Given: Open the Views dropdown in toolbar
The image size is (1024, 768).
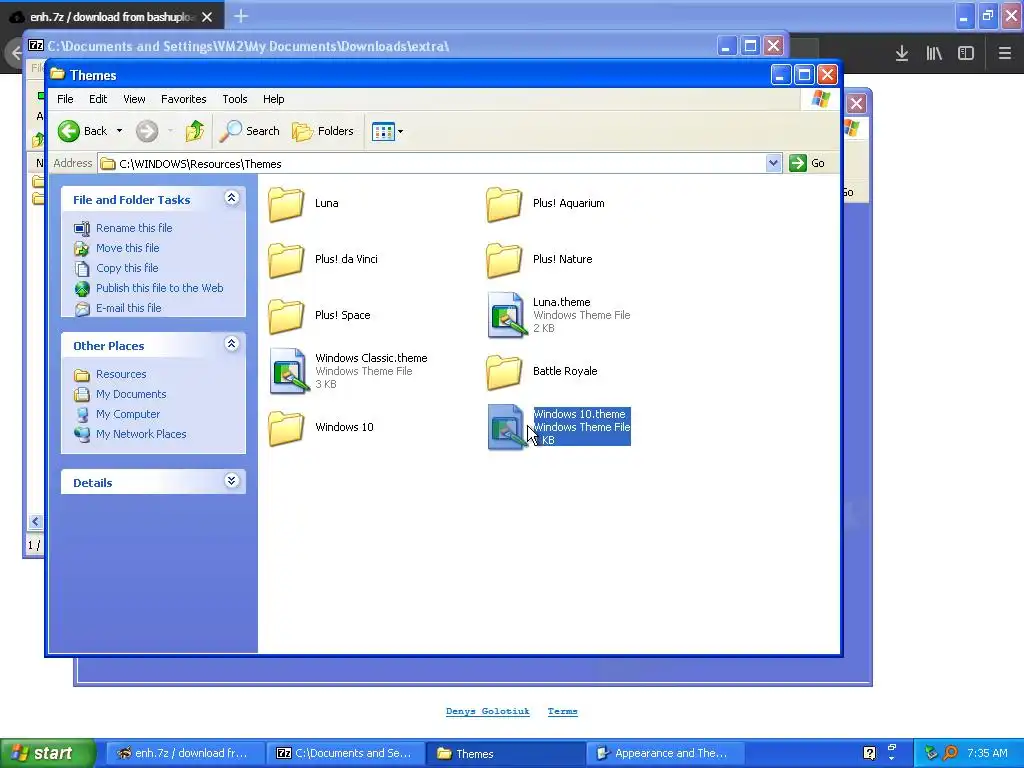Looking at the screenshot, I should pos(387,131).
